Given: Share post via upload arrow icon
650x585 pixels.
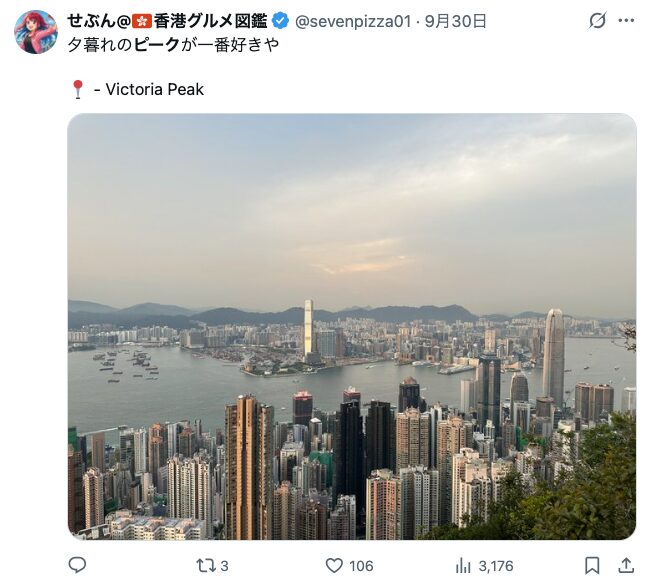Looking at the screenshot, I should [x=626, y=566].
